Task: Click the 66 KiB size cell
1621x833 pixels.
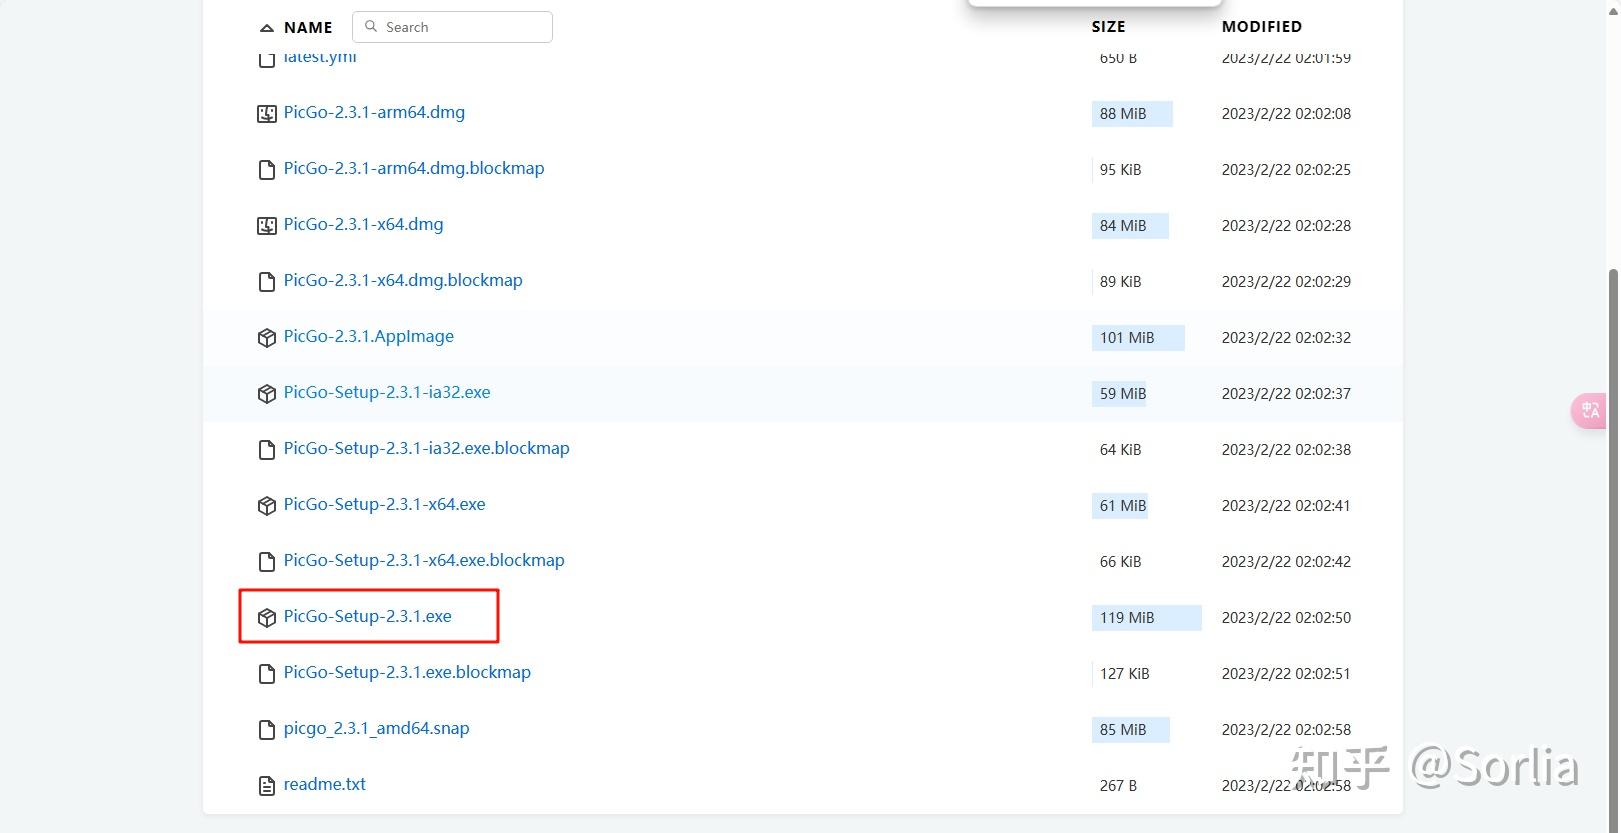Action: pyautogui.click(x=1120, y=562)
